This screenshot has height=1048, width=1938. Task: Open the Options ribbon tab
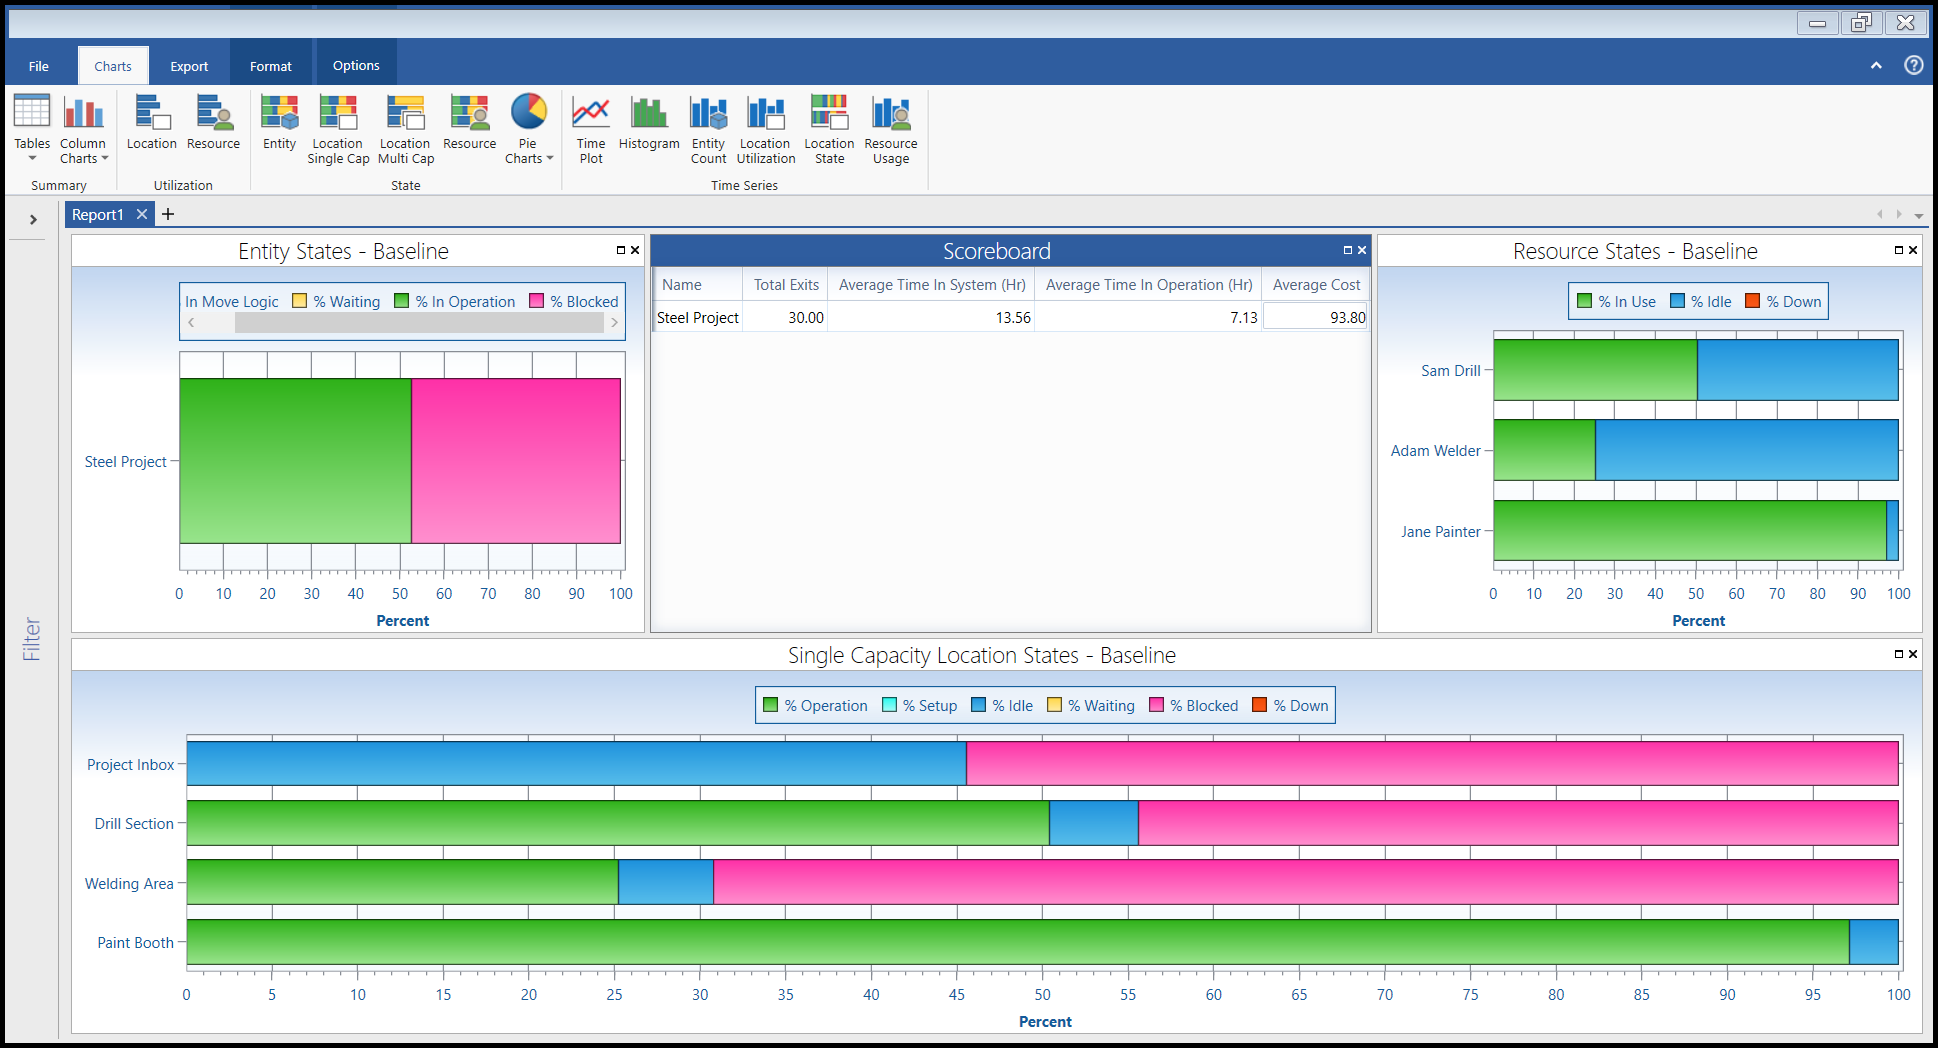[356, 66]
